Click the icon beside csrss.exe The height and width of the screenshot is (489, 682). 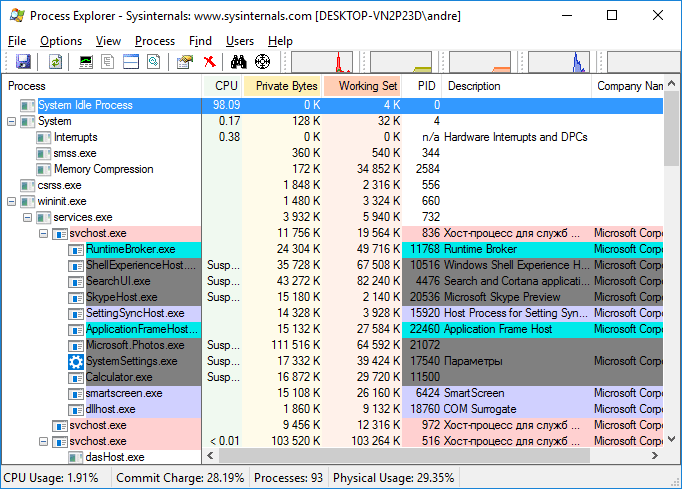click(x=27, y=186)
